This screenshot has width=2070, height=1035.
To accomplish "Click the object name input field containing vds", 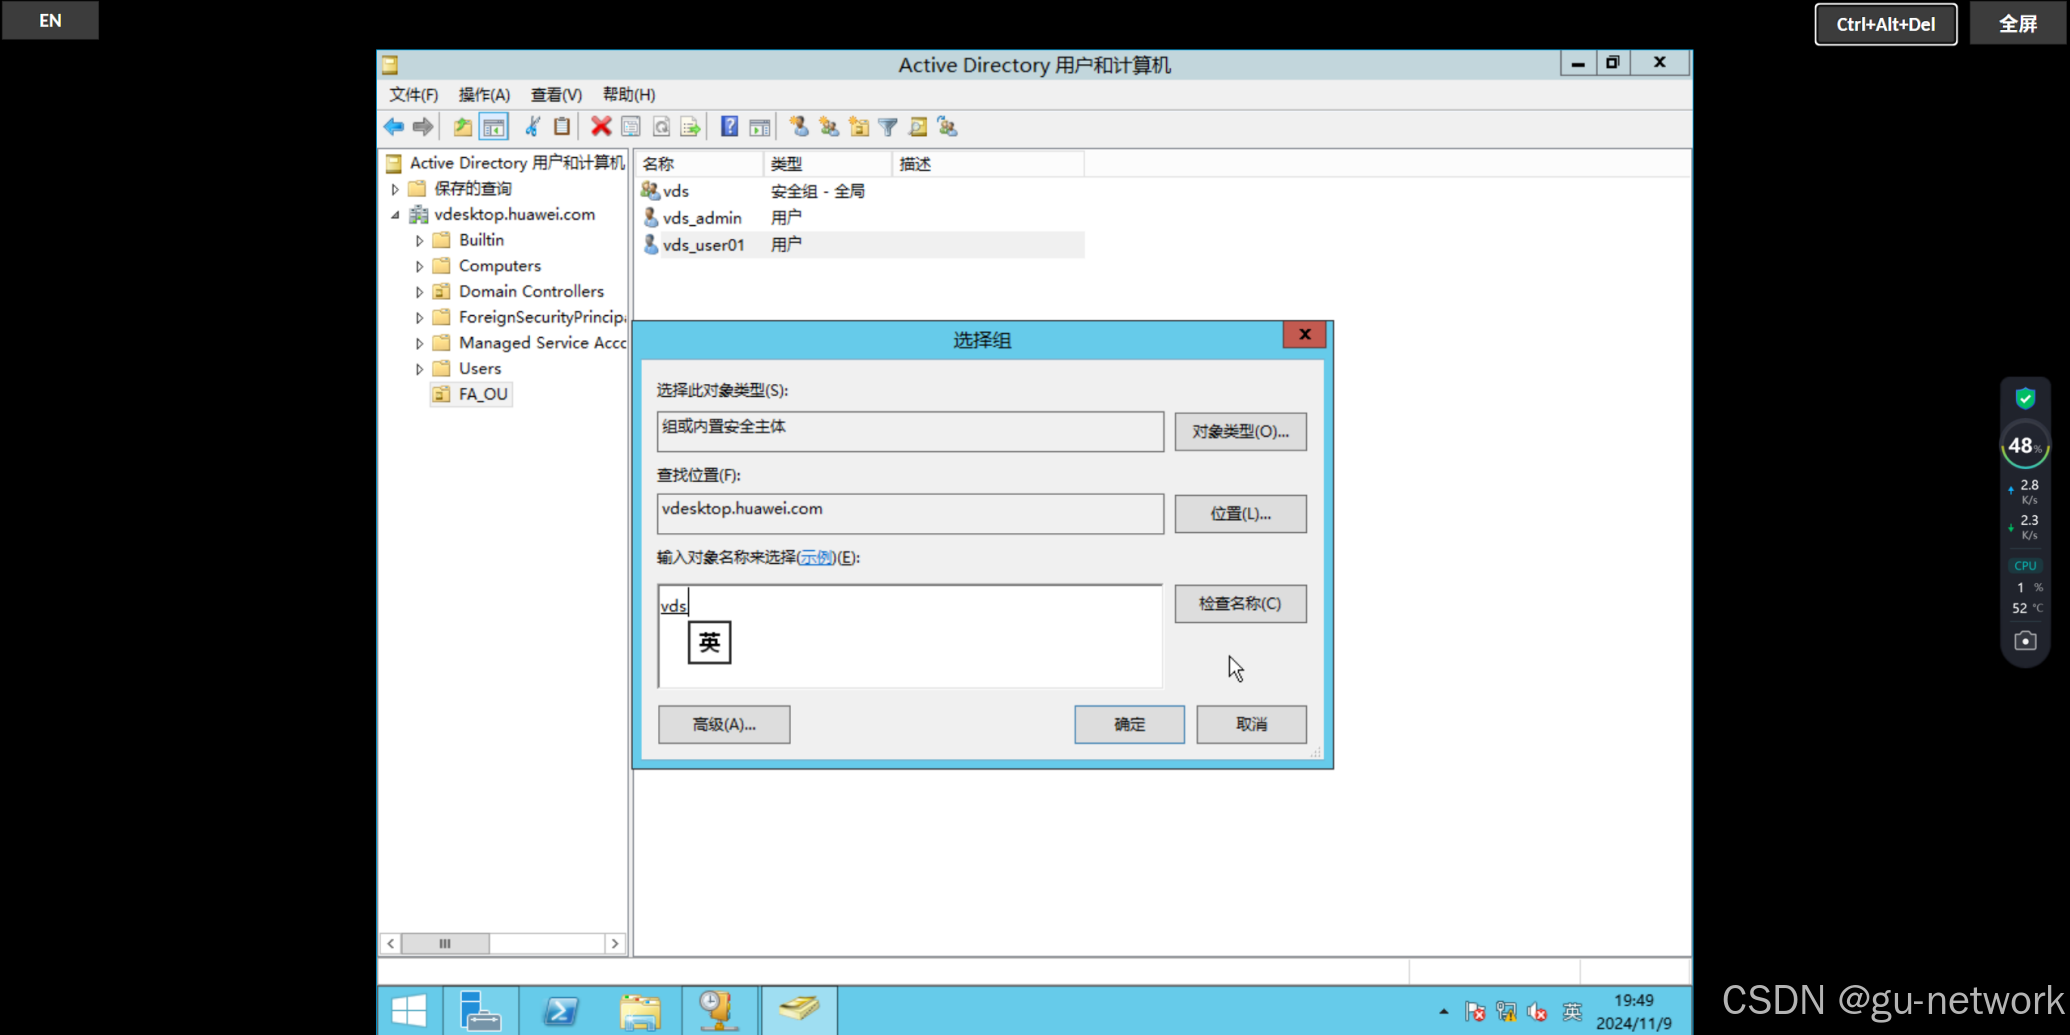I will click(x=909, y=636).
